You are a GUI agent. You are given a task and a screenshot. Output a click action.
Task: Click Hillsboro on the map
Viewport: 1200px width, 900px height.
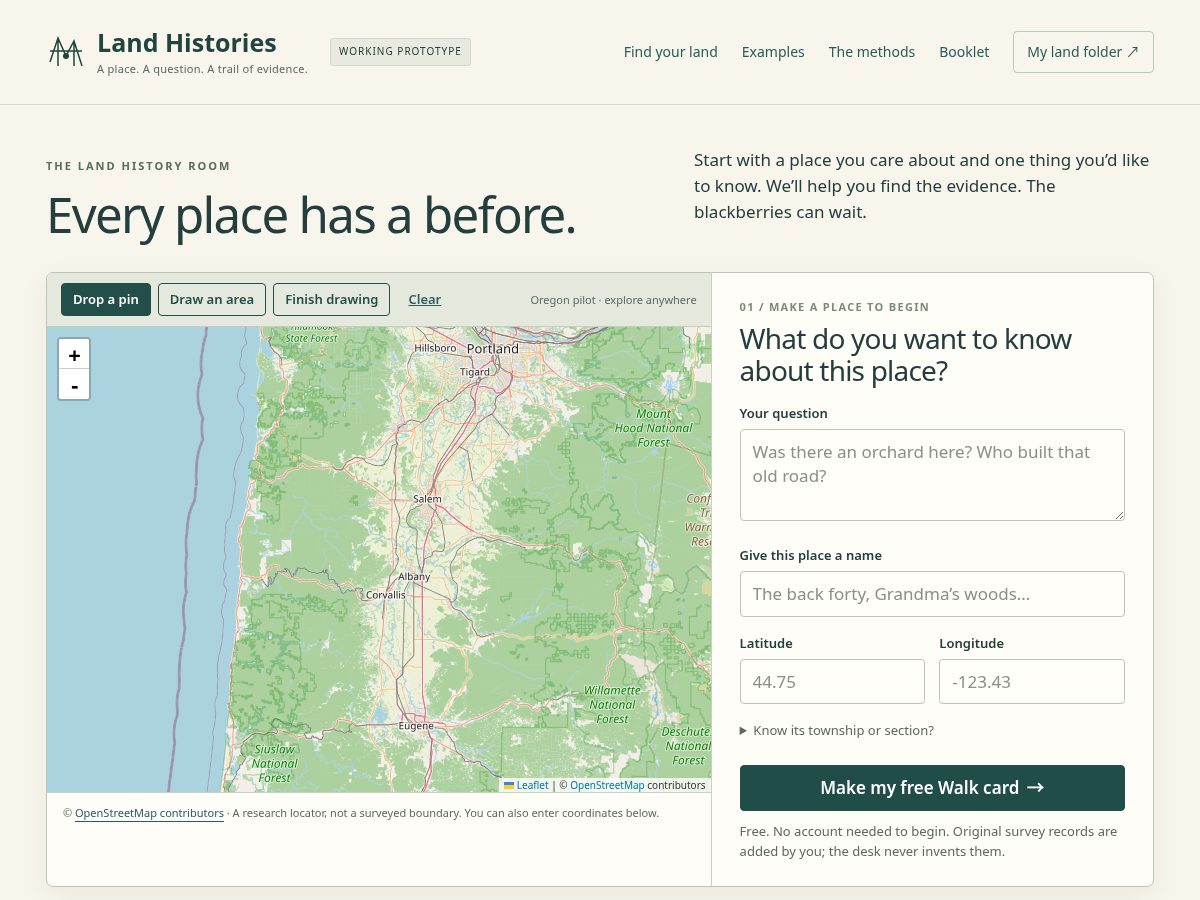coord(435,348)
